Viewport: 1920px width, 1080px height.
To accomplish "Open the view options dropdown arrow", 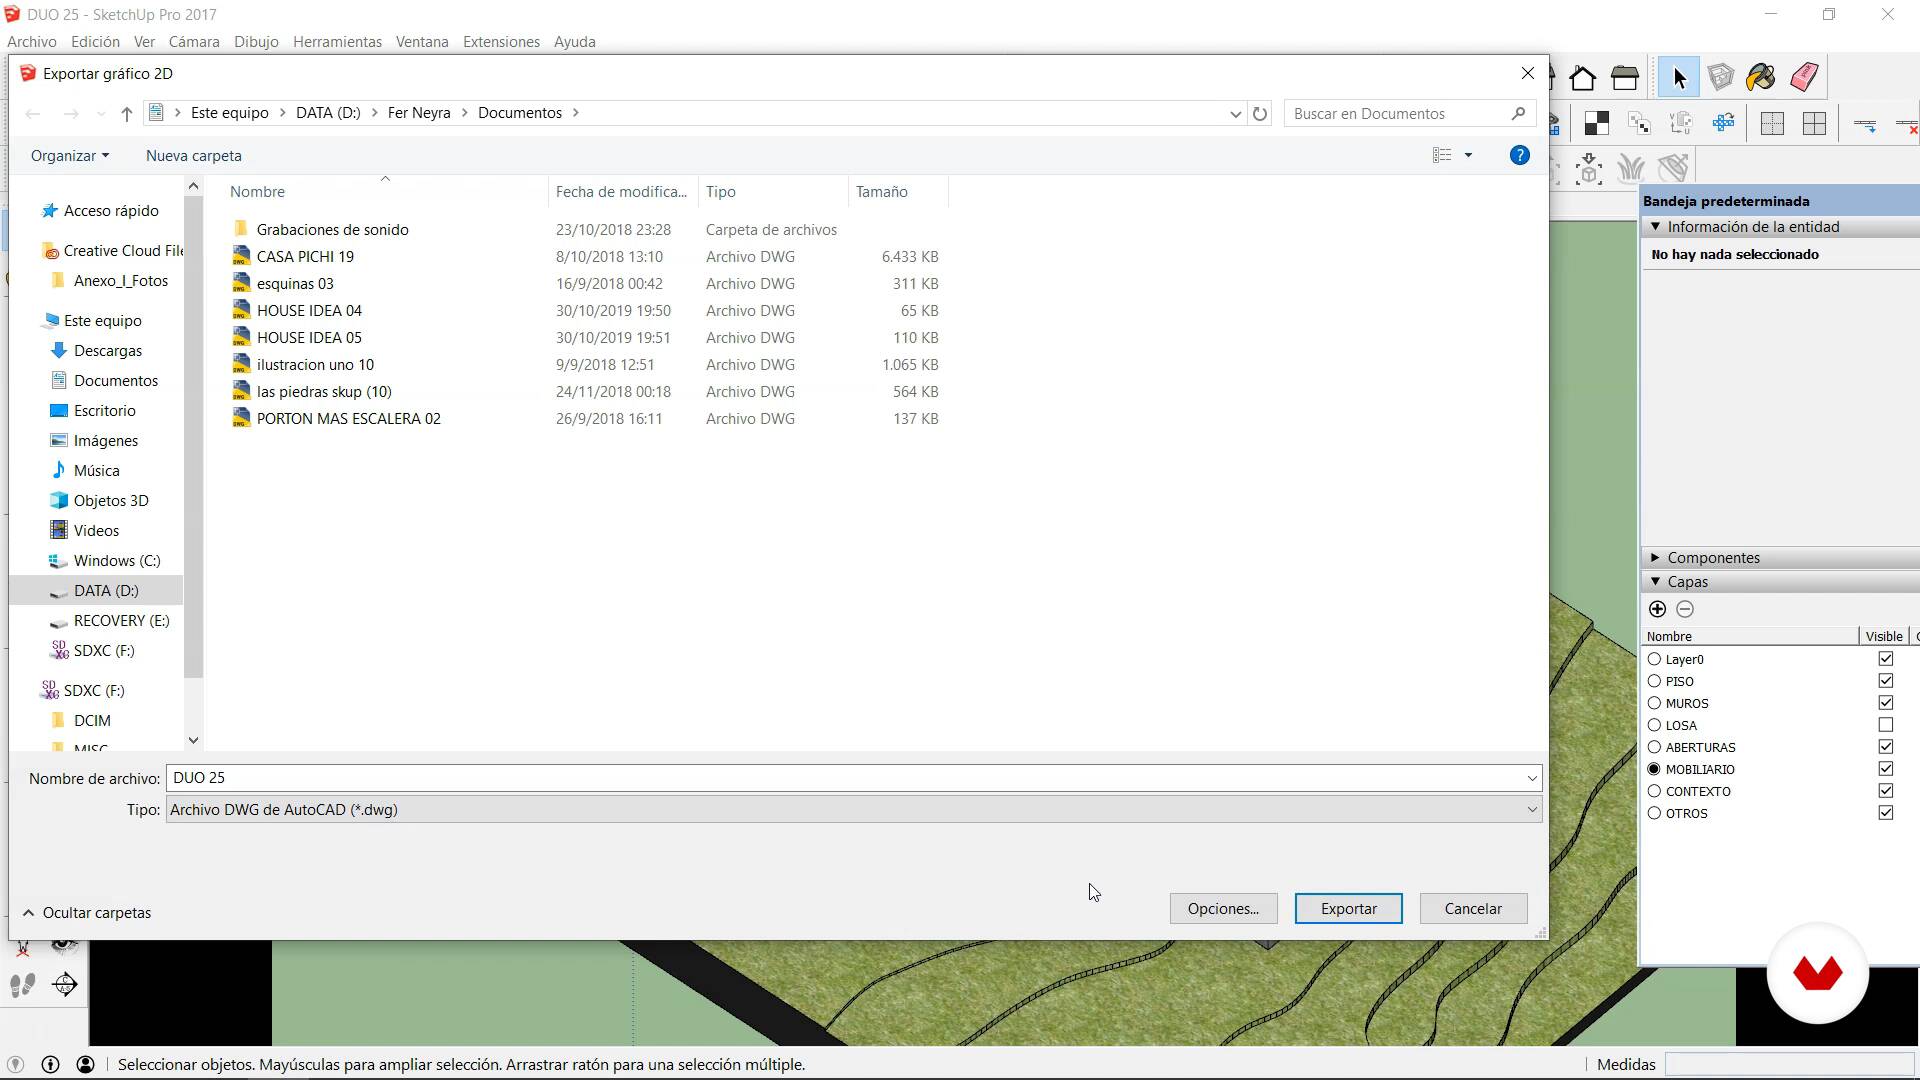I will (1468, 155).
